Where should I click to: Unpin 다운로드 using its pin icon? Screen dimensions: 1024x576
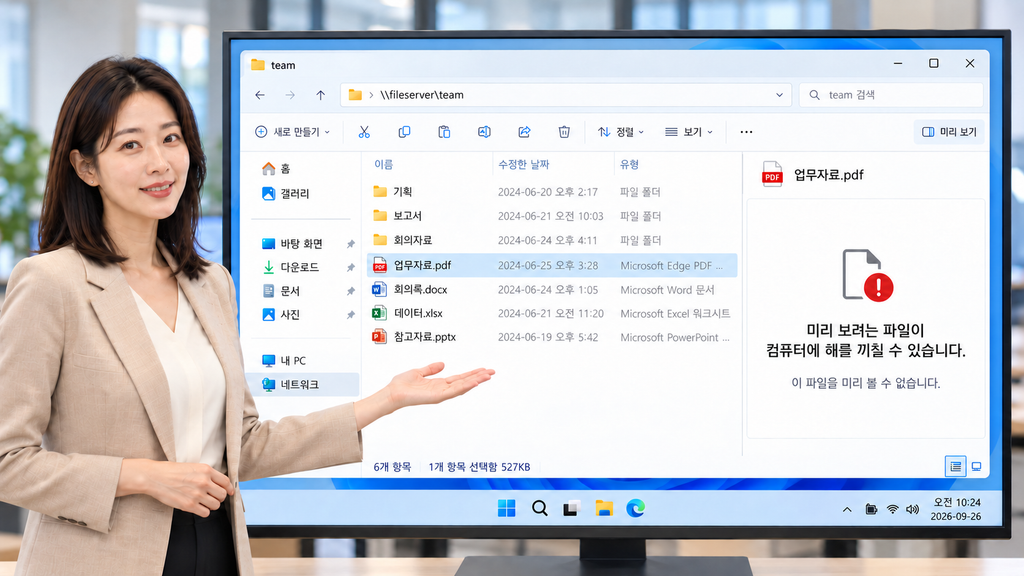pos(351,268)
